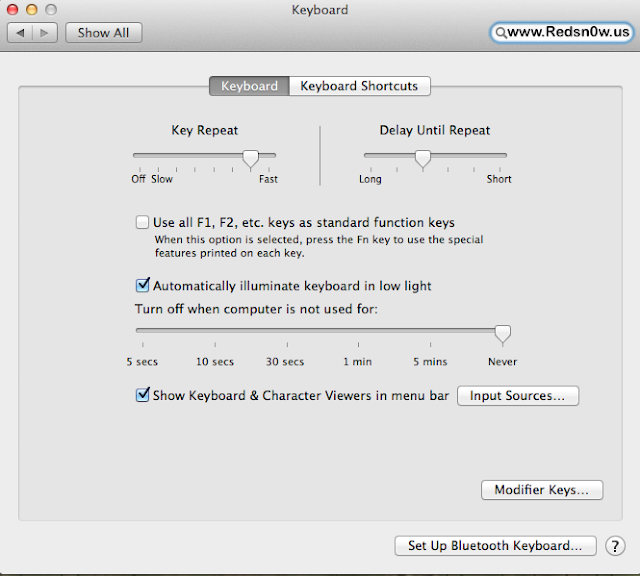Click into the search field
The image size is (640, 576).
(x=562, y=33)
